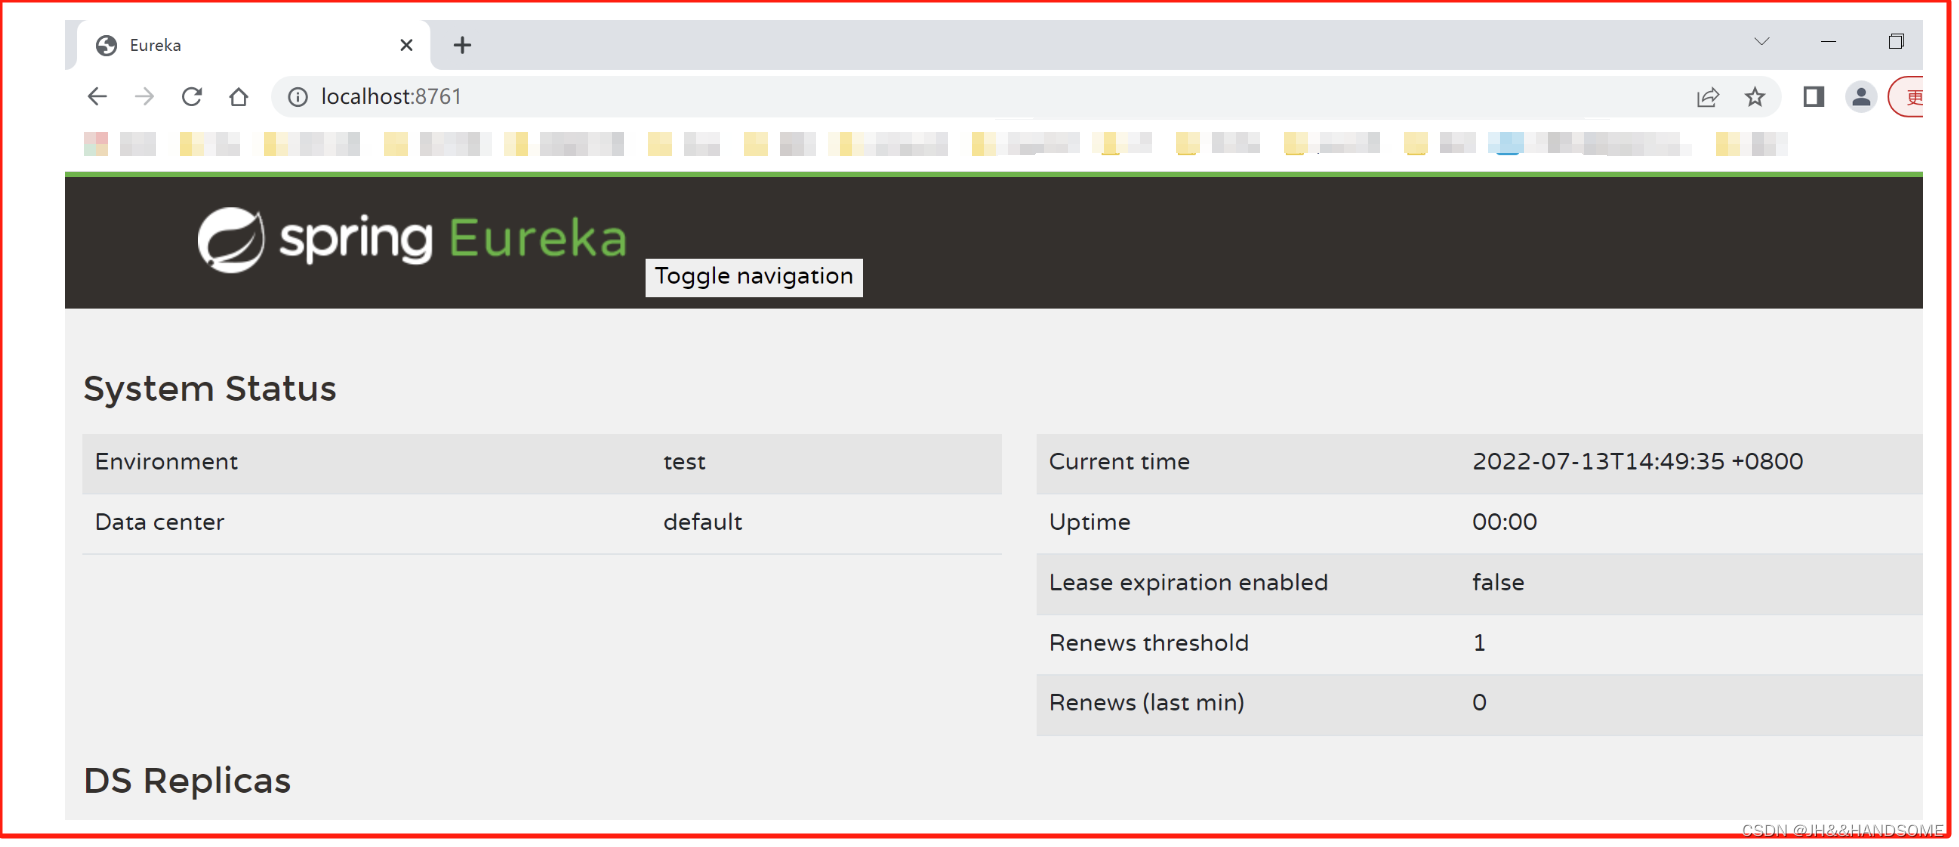
Task: Open the browser side panel
Action: 1813,97
